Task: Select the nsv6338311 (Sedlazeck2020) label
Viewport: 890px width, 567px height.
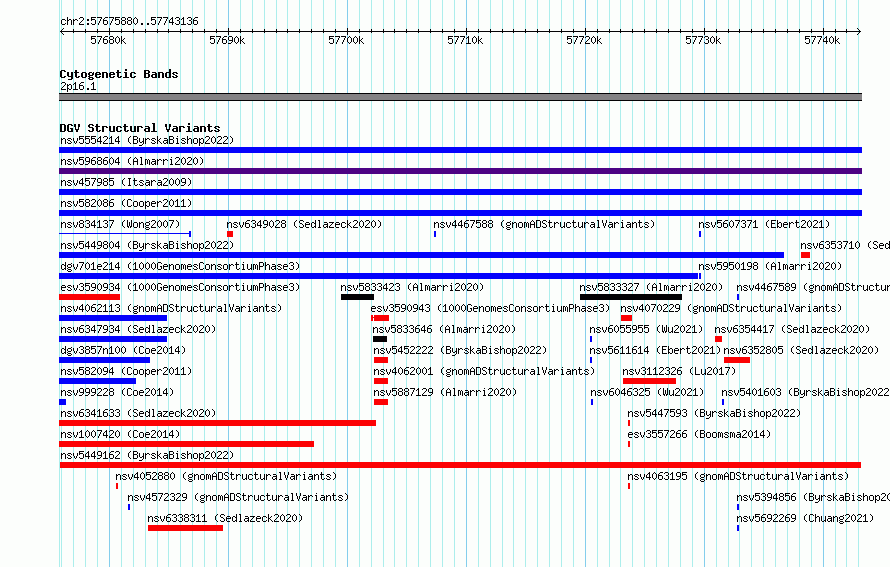Action: [225, 518]
